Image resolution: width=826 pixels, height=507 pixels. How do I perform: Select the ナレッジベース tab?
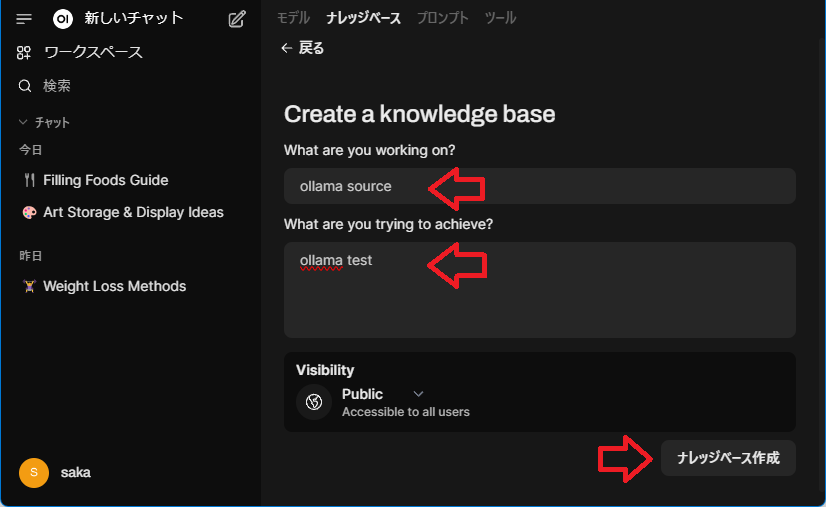click(363, 18)
